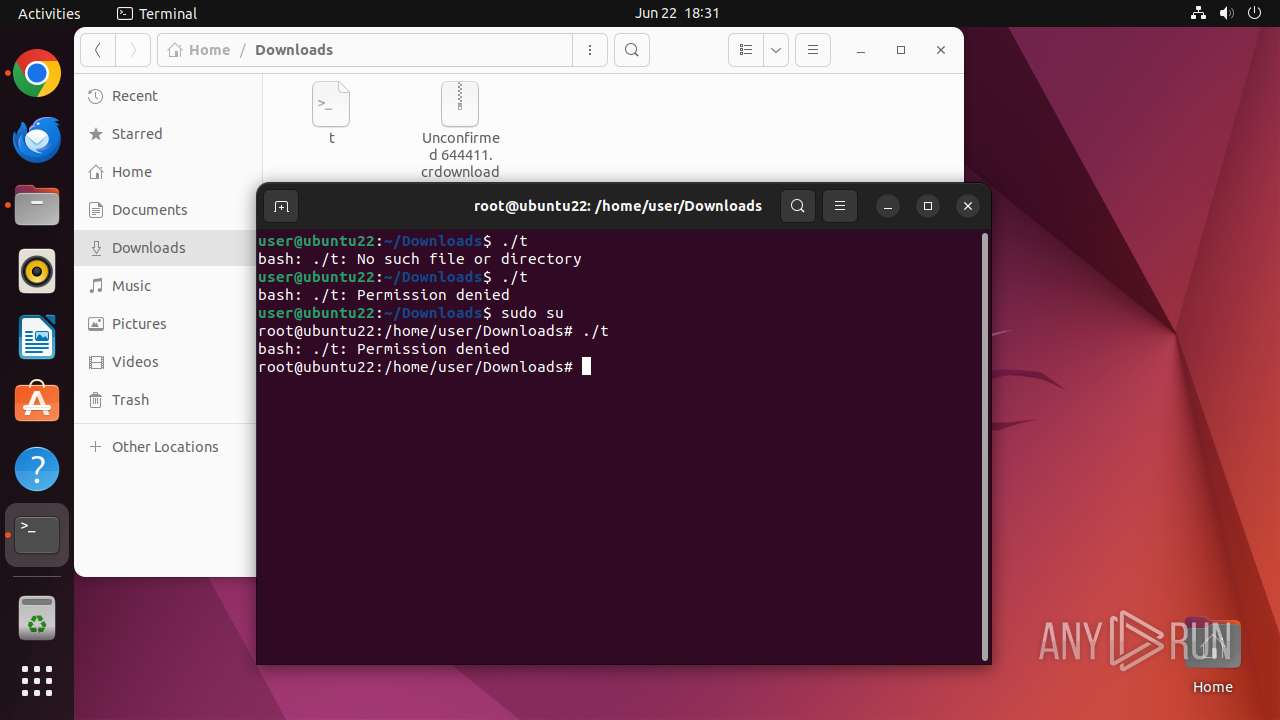Open the Terminal app menu in the top bar
The image size is (1280, 720).
click(157, 13)
